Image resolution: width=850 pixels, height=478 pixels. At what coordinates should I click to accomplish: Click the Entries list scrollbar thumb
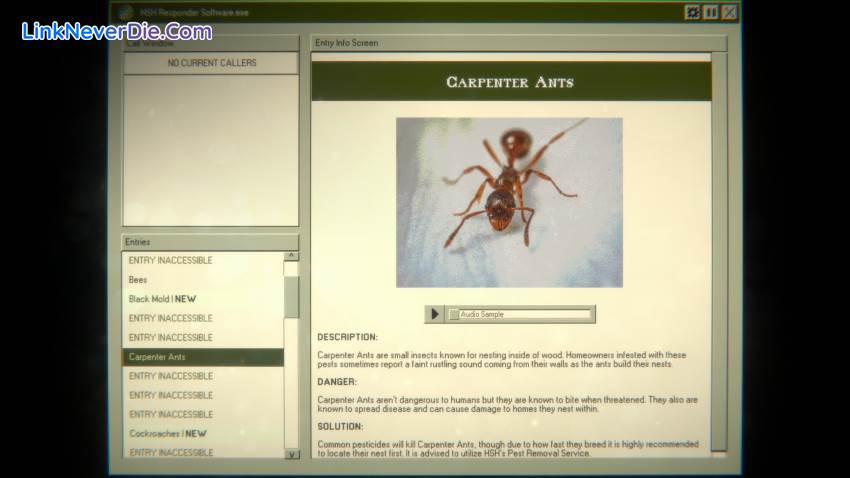click(x=291, y=296)
